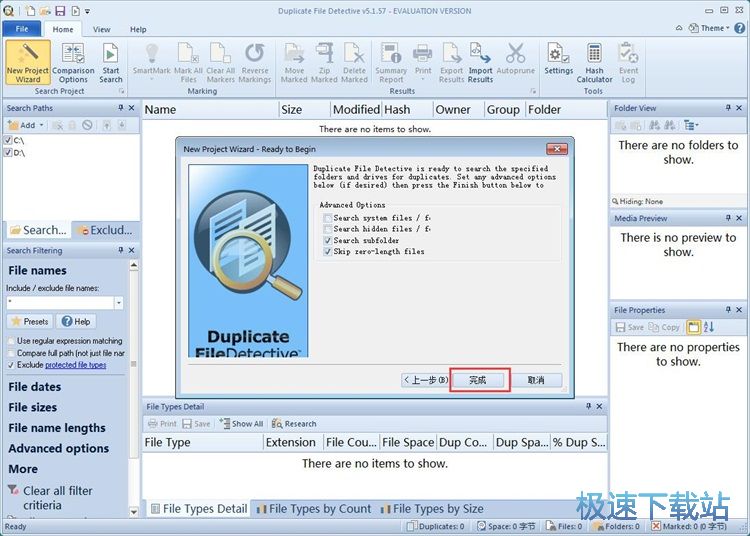Click Move Marked icon
The height and width of the screenshot is (536, 750).
[x=294, y=62]
